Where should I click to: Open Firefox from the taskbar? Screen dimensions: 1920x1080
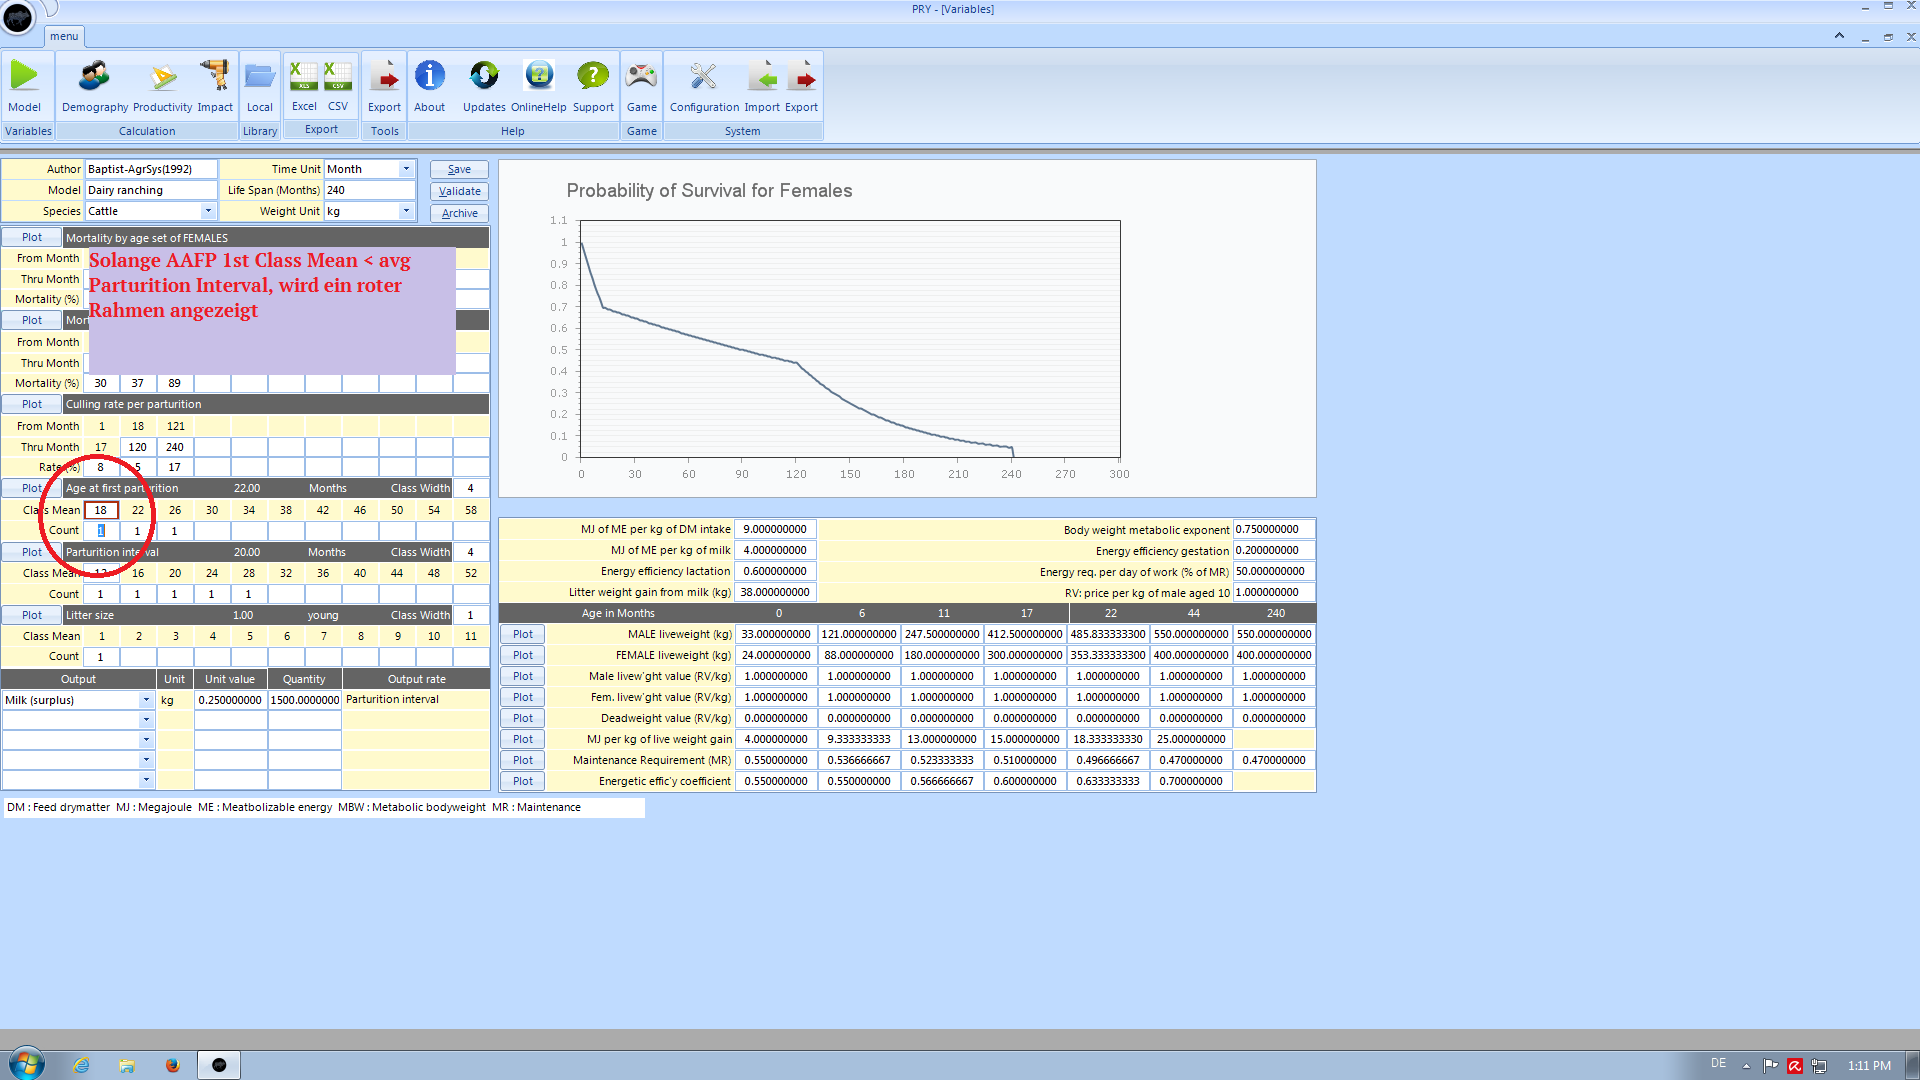tap(172, 1065)
